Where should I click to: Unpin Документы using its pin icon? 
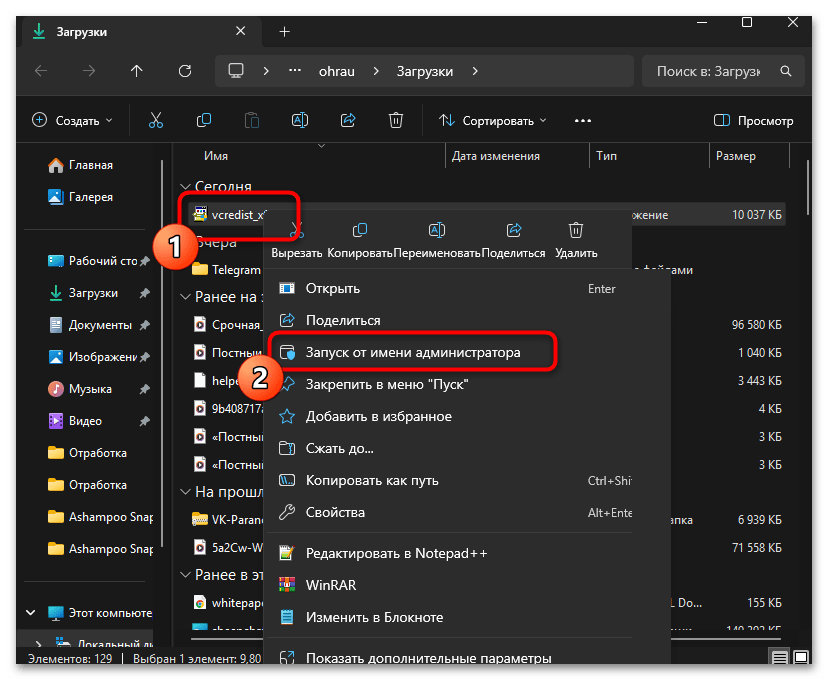point(145,325)
